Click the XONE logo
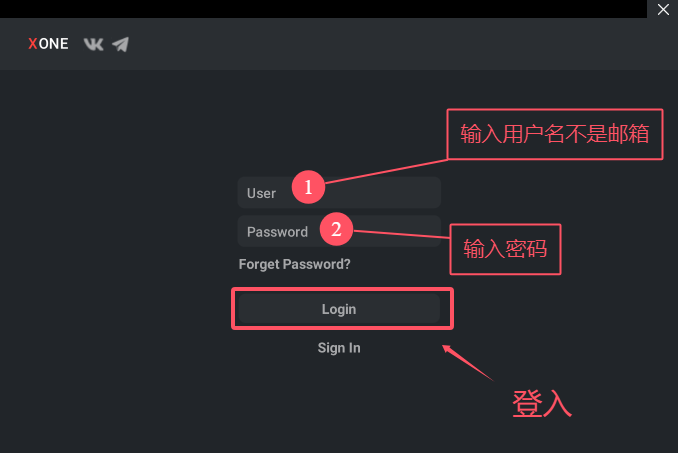Viewport: 678px width, 453px height. pyautogui.click(x=49, y=44)
